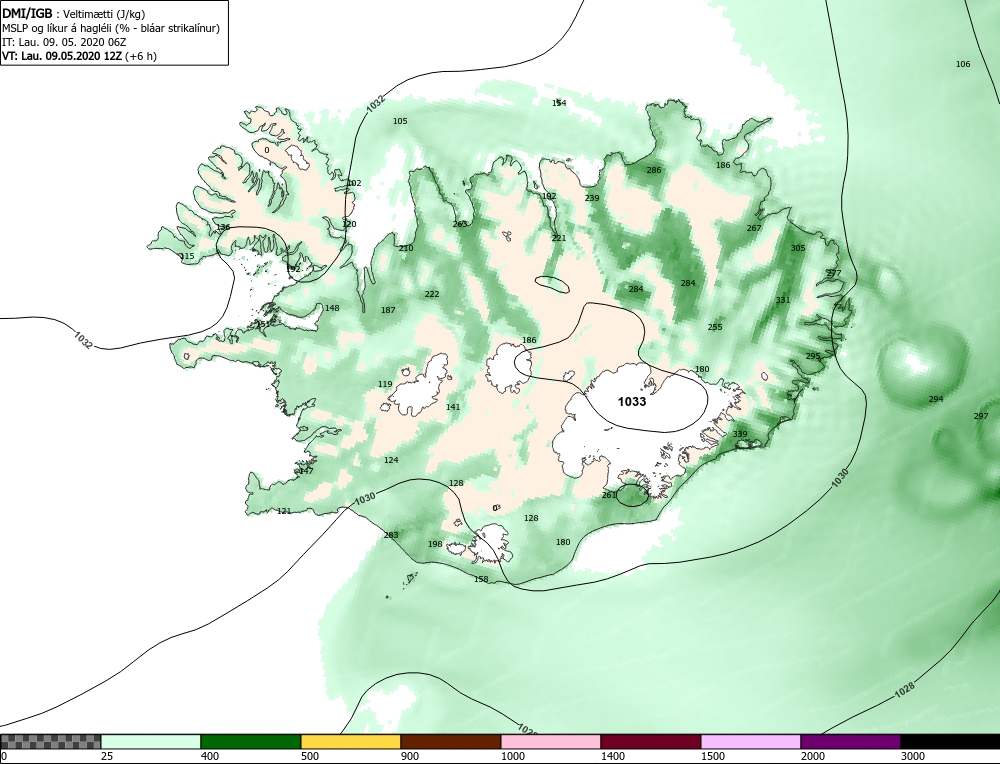
Task: Click the 120 map value
Action: pyautogui.click(x=349, y=224)
